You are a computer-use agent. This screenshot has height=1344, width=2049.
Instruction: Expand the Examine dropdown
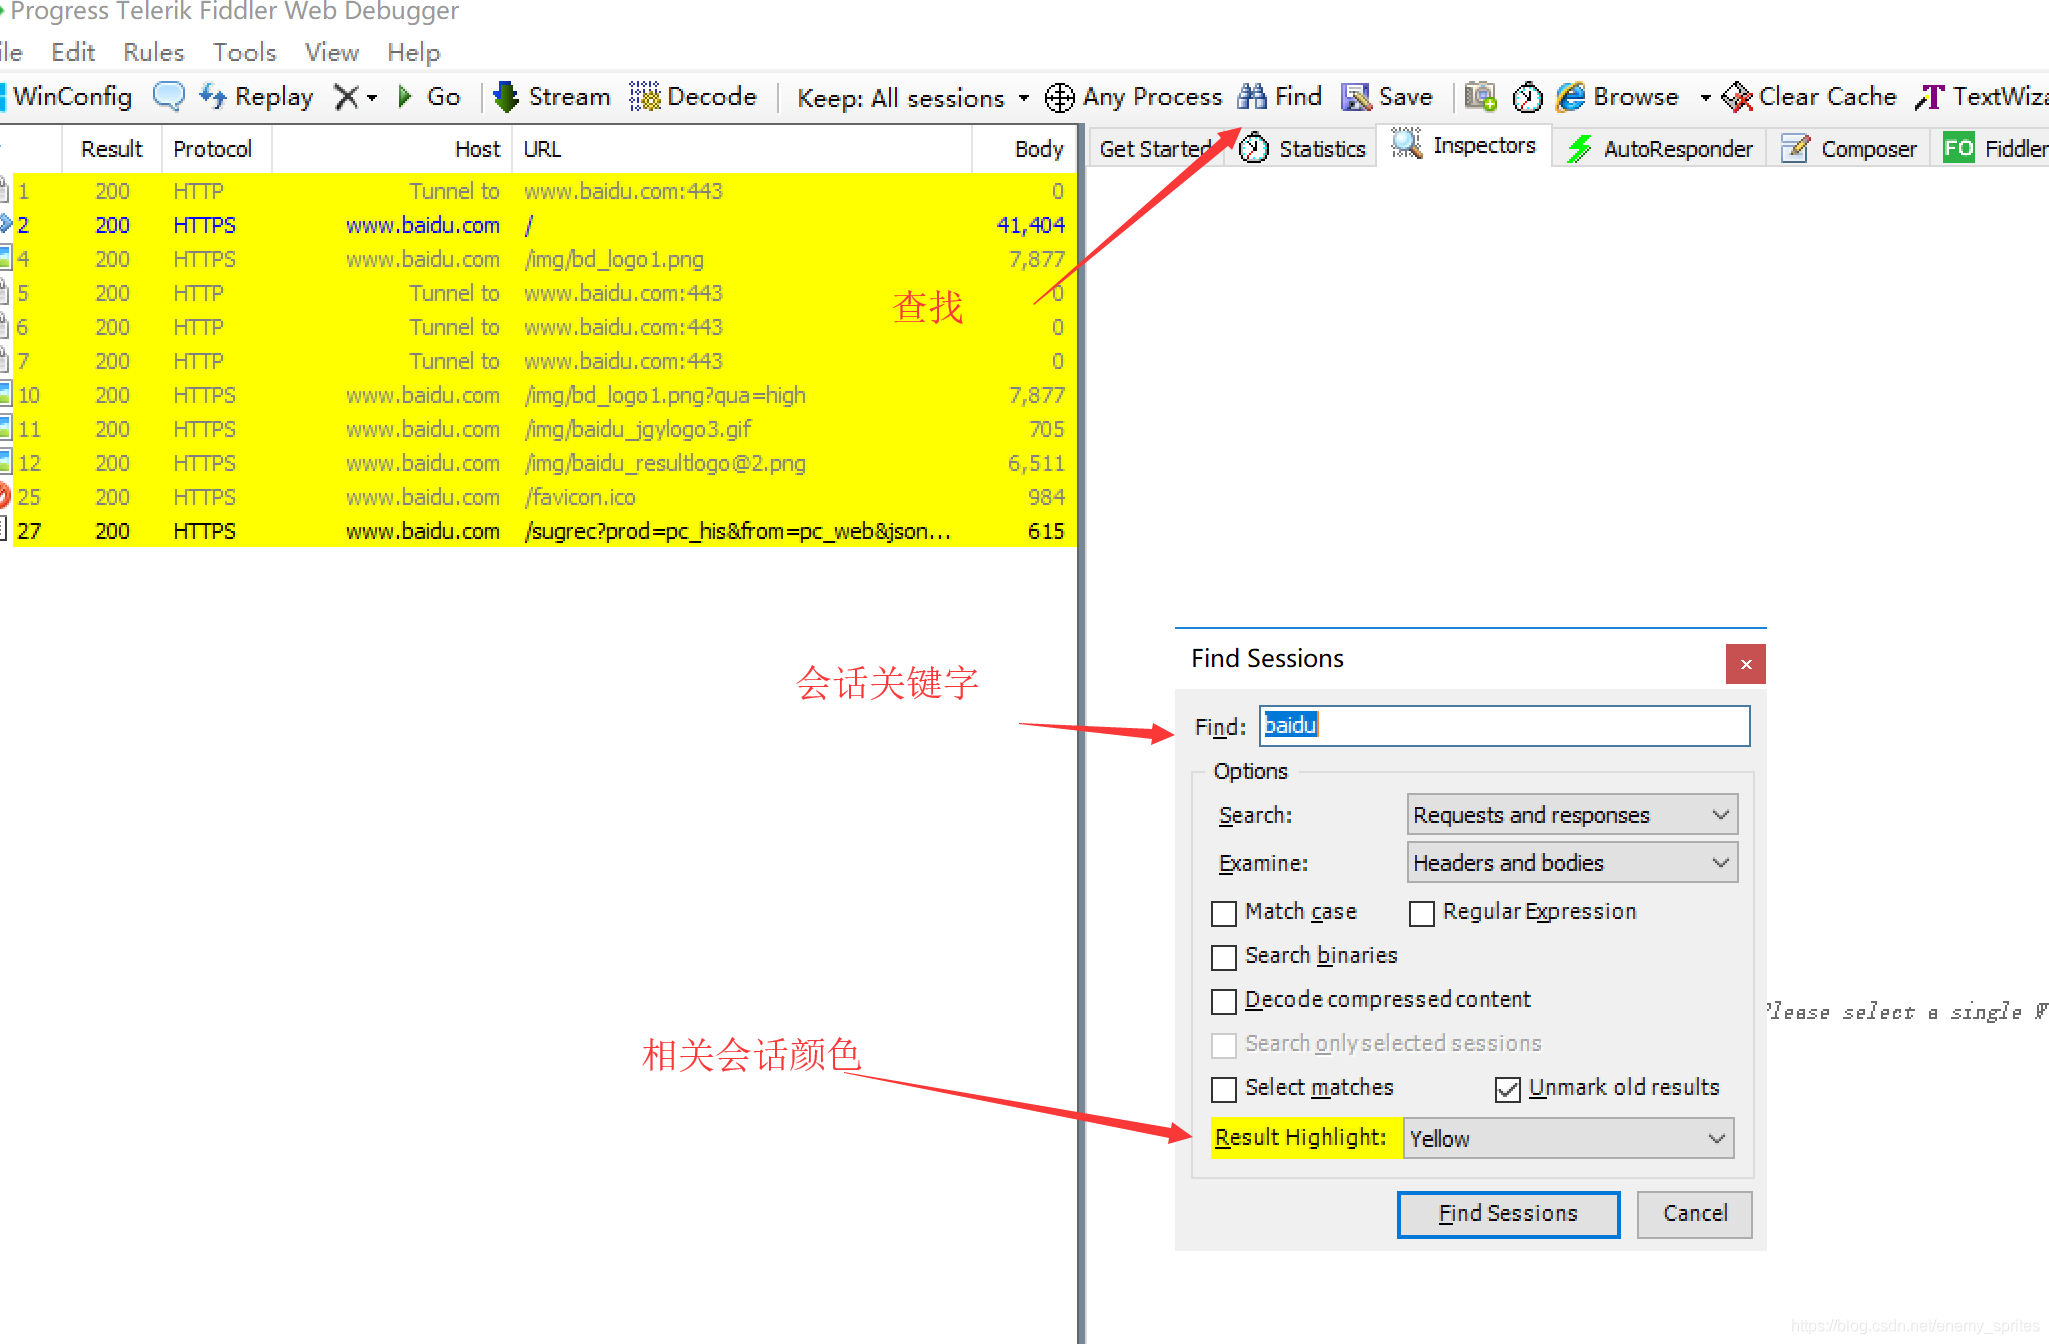tap(1571, 863)
